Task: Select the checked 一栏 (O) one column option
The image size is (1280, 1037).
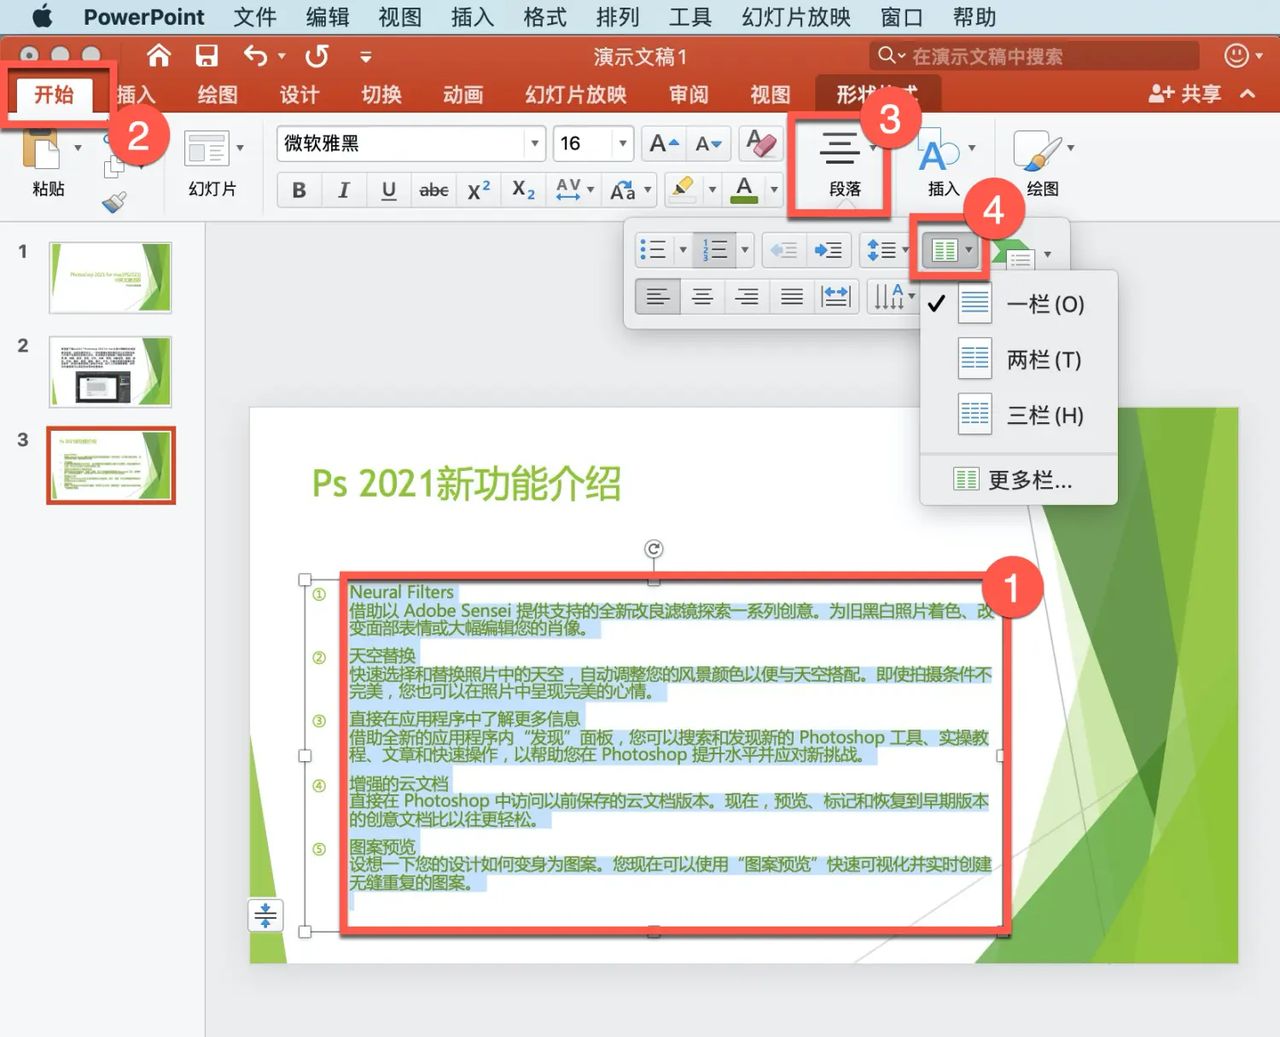Action: [x=1018, y=304]
